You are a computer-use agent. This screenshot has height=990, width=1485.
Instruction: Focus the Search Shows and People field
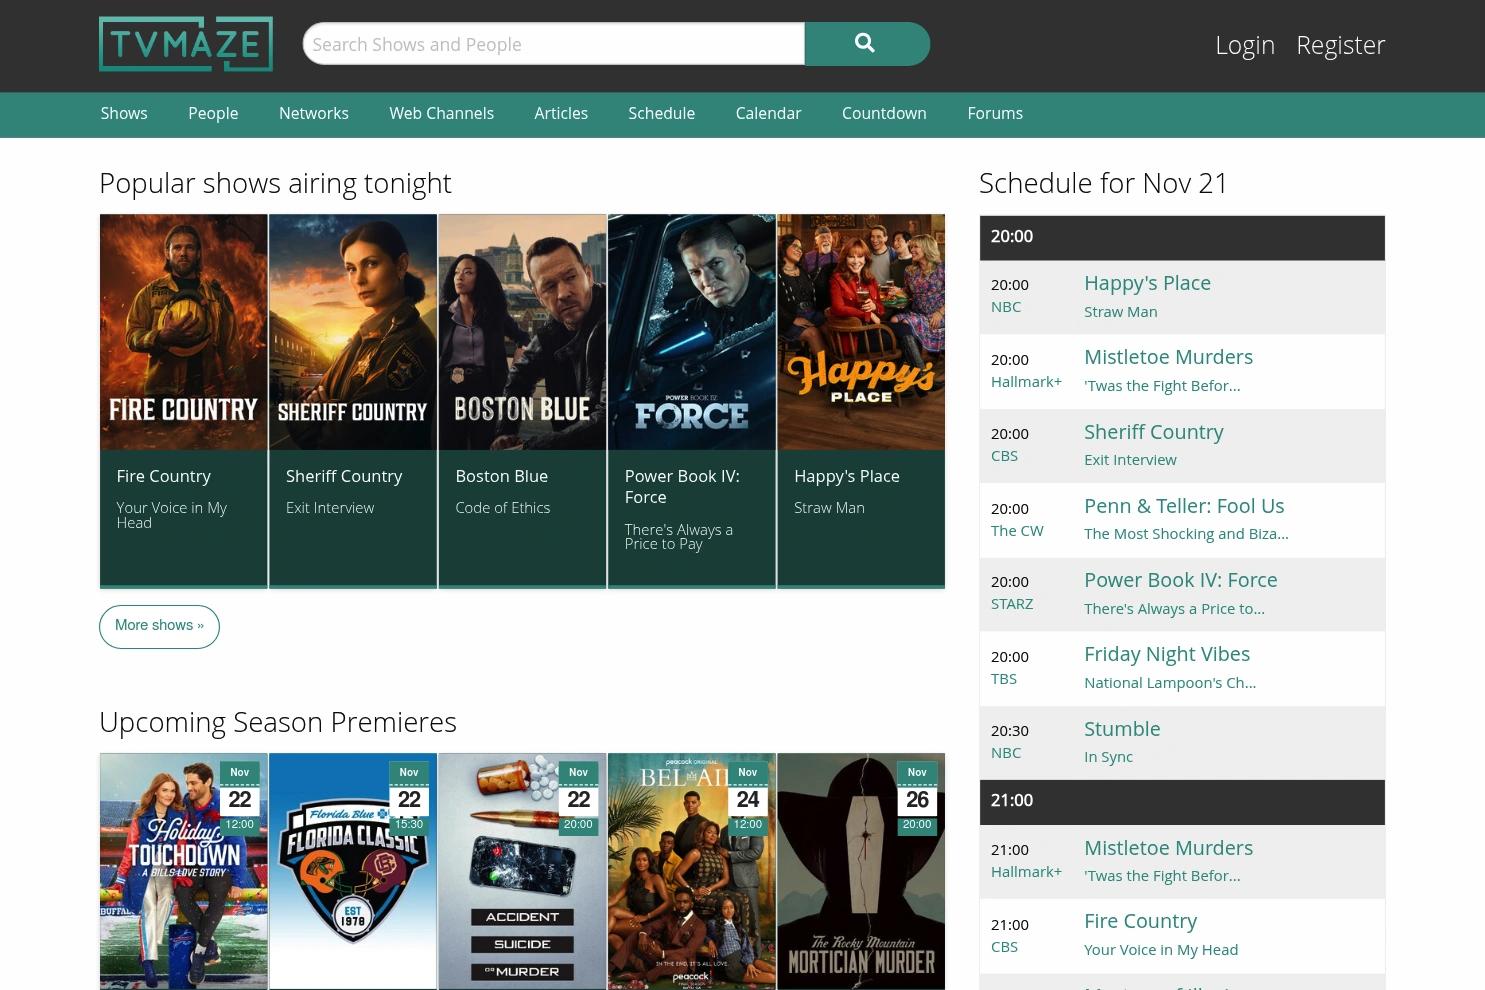554,44
